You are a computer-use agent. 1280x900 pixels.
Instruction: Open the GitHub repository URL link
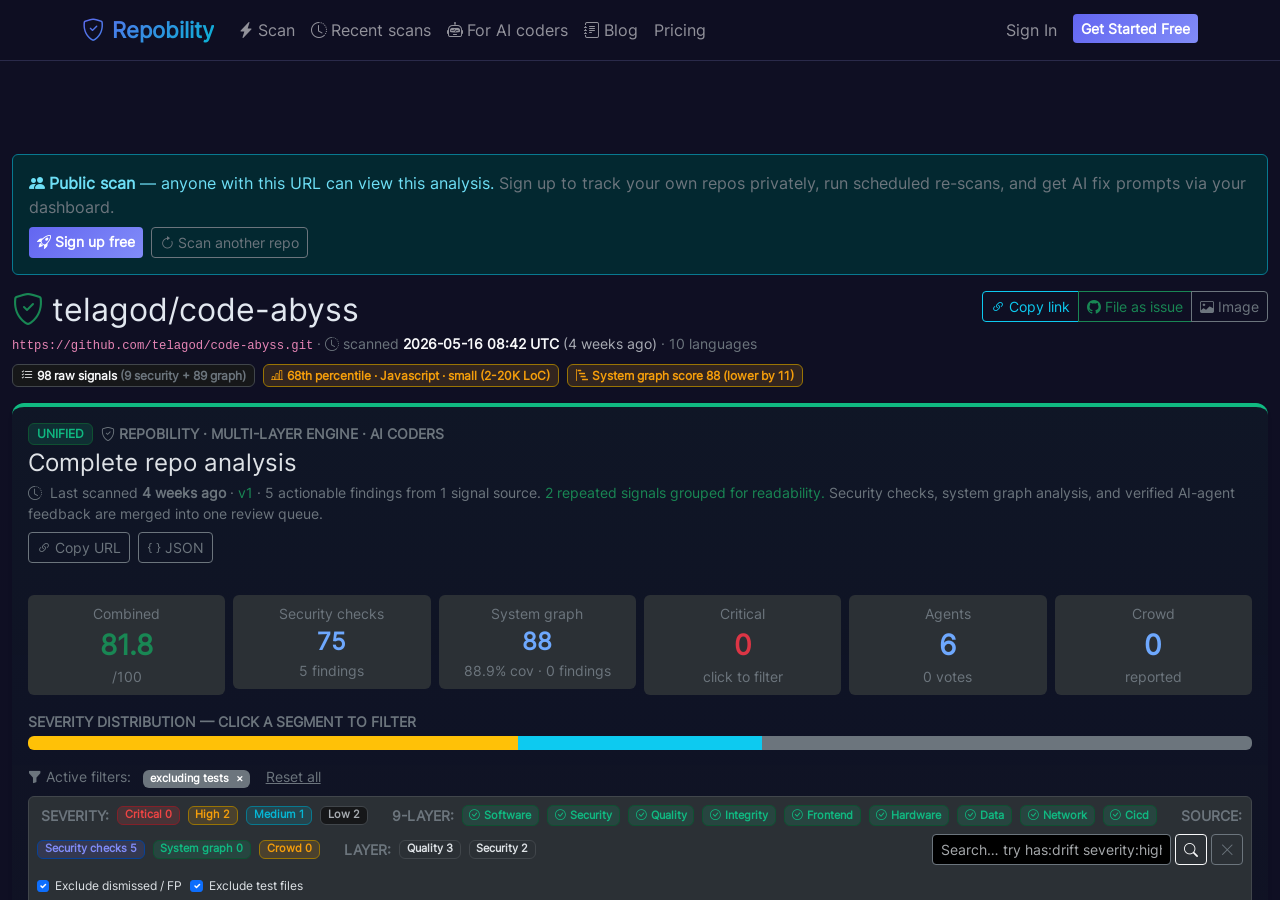pyautogui.click(x=162, y=345)
